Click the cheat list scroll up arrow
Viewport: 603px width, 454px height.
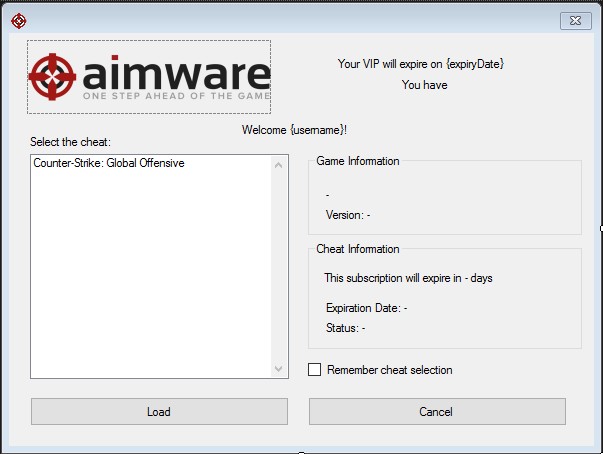279,165
